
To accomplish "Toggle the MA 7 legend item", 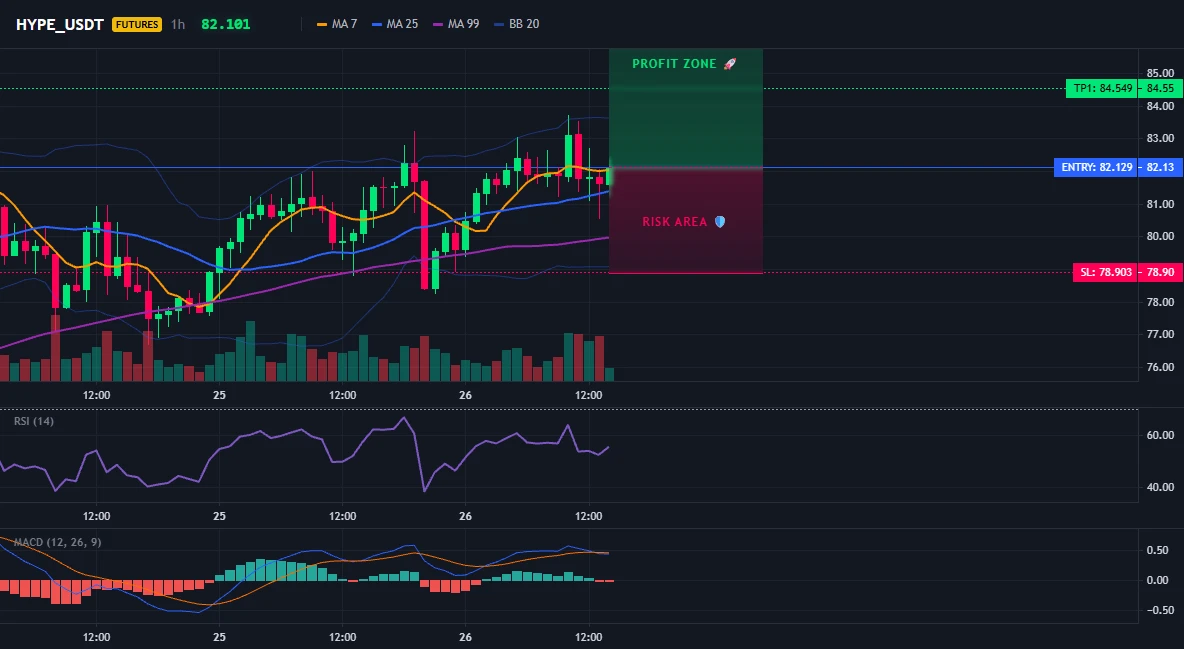I will click(x=337, y=24).
